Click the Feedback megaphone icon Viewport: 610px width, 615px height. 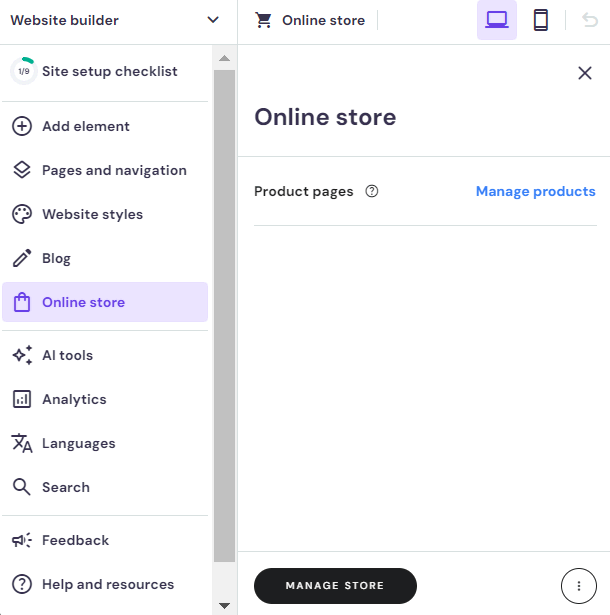[22, 540]
